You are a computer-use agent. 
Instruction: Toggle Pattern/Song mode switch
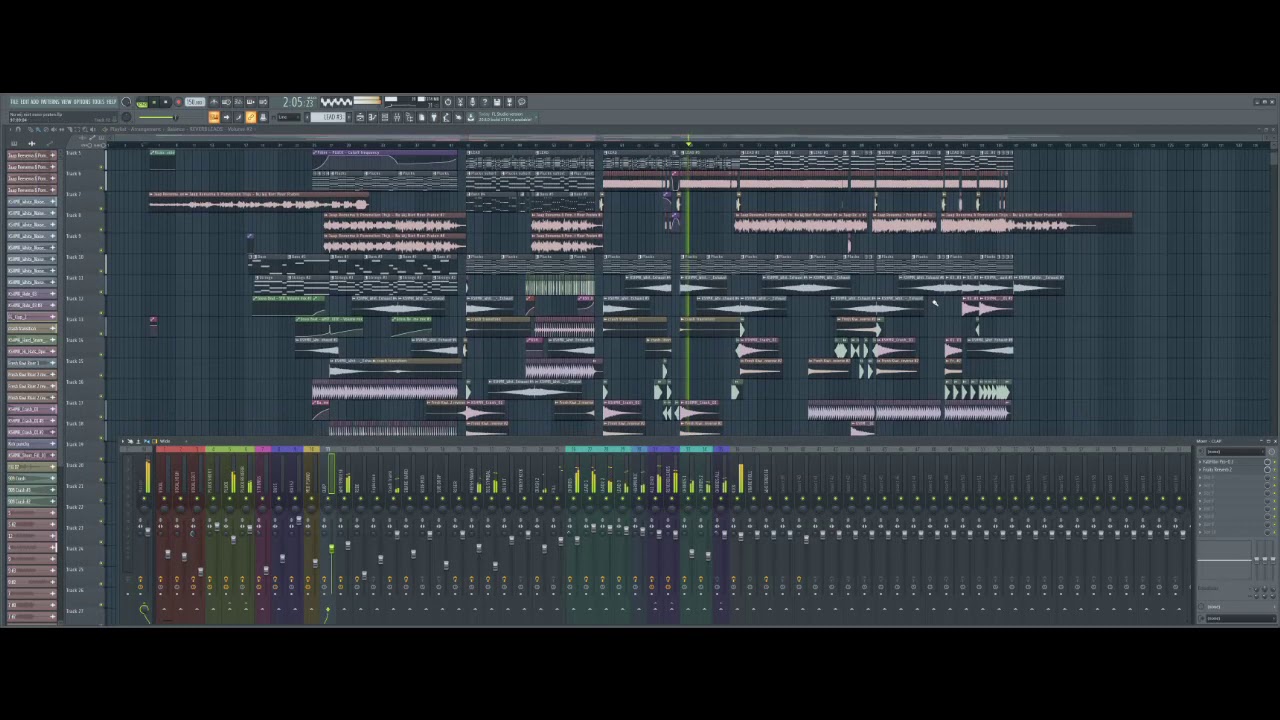(142, 104)
